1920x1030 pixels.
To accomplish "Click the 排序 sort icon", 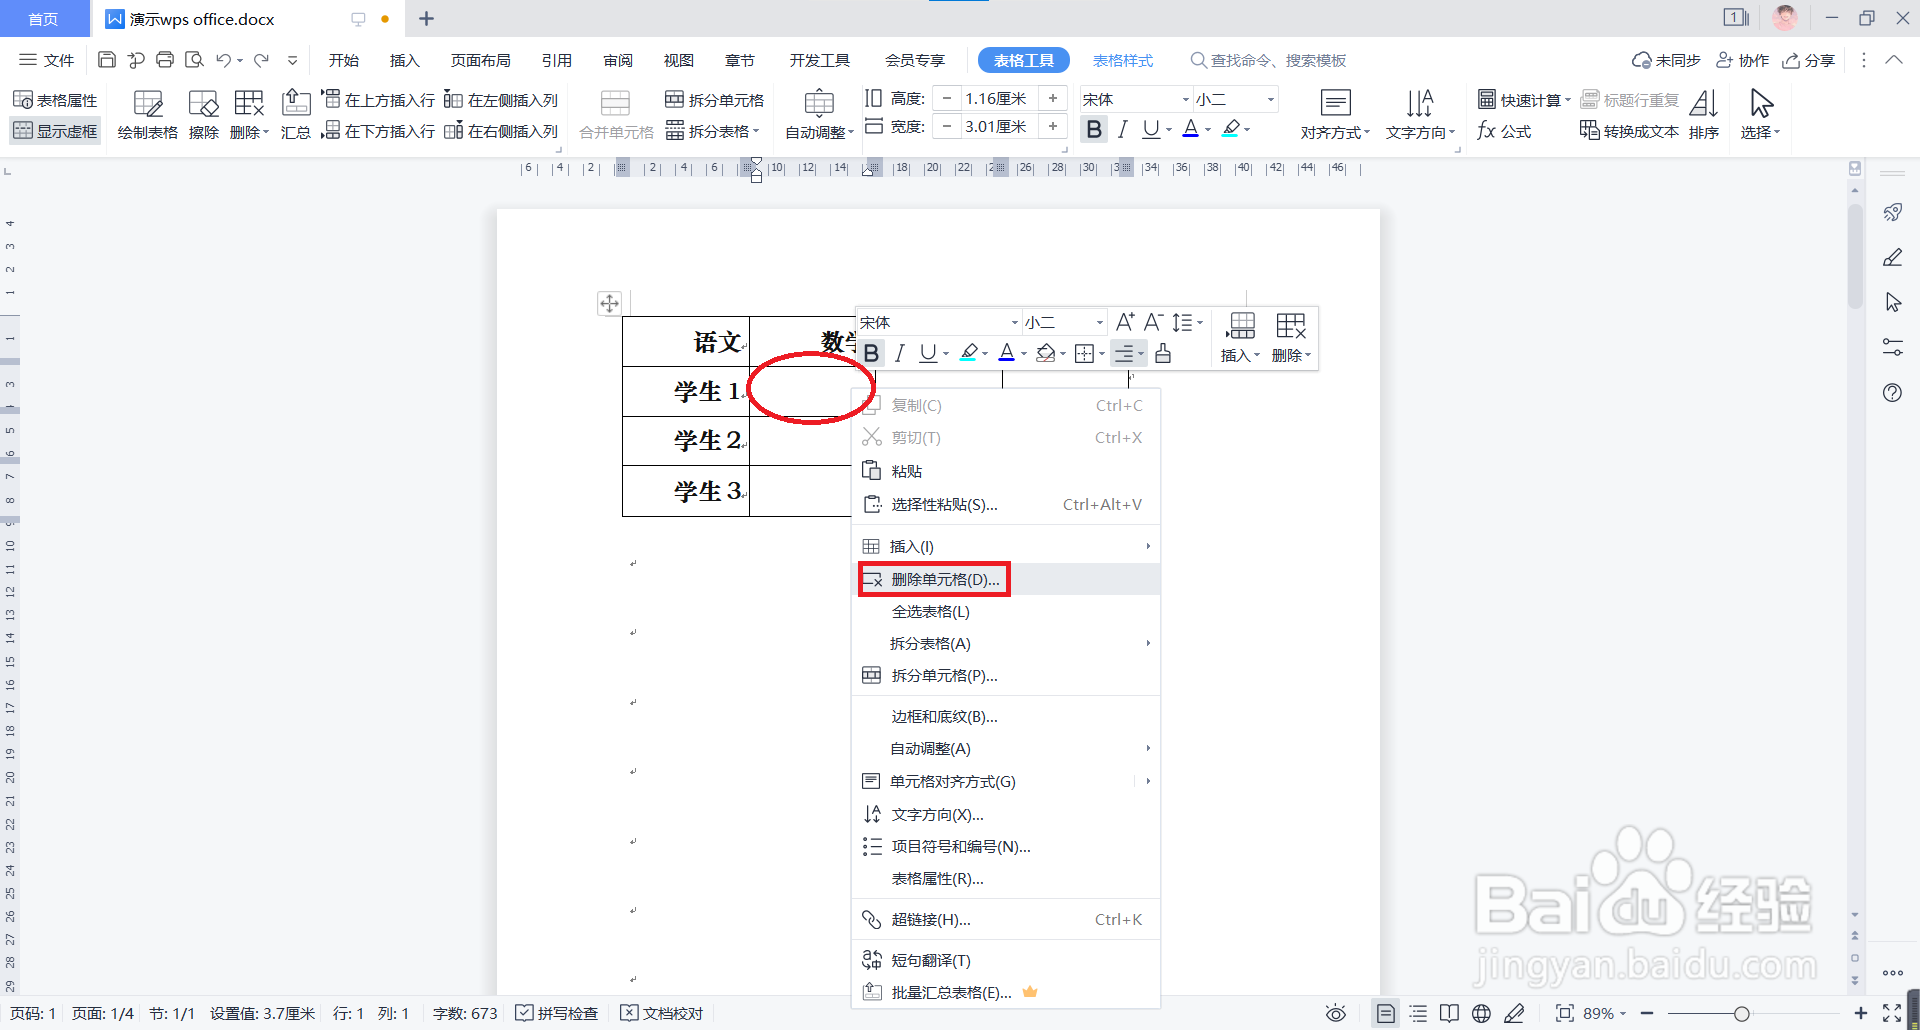I will (1704, 113).
